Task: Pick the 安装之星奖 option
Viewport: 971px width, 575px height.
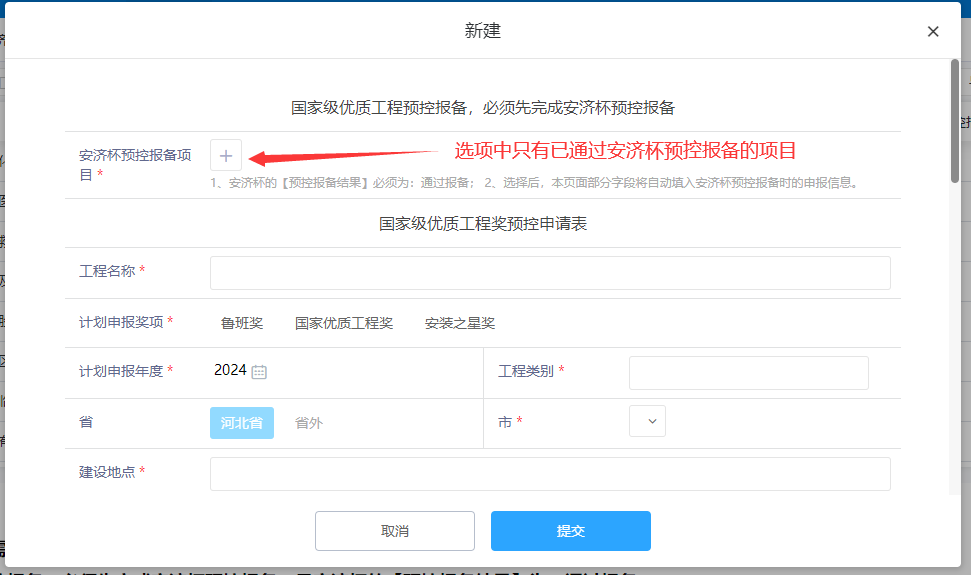Action: click(x=460, y=323)
